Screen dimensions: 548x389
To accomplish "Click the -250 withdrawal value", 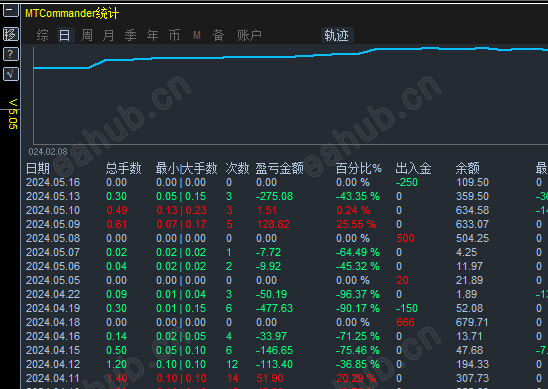I will pos(407,182).
